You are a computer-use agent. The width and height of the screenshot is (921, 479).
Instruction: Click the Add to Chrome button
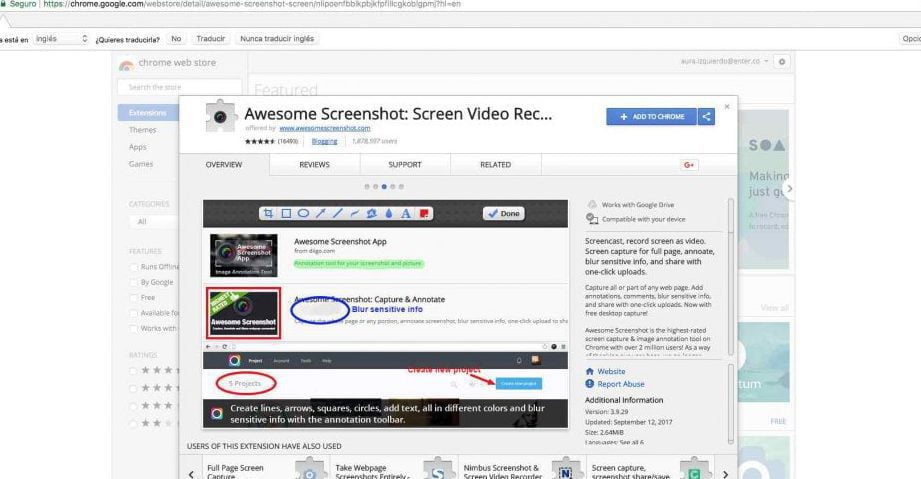pyautogui.click(x=651, y=116)
